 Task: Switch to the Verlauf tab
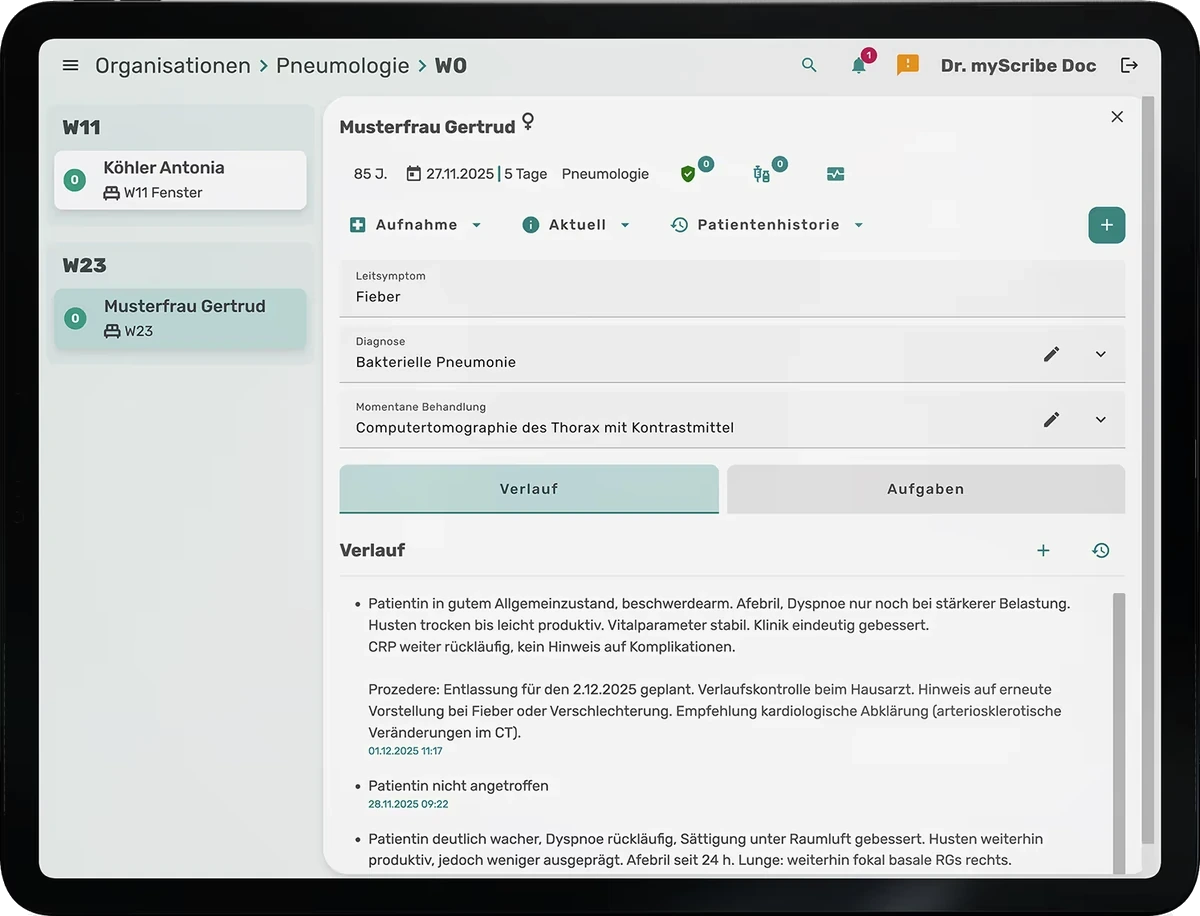click(x=529, y=489)
